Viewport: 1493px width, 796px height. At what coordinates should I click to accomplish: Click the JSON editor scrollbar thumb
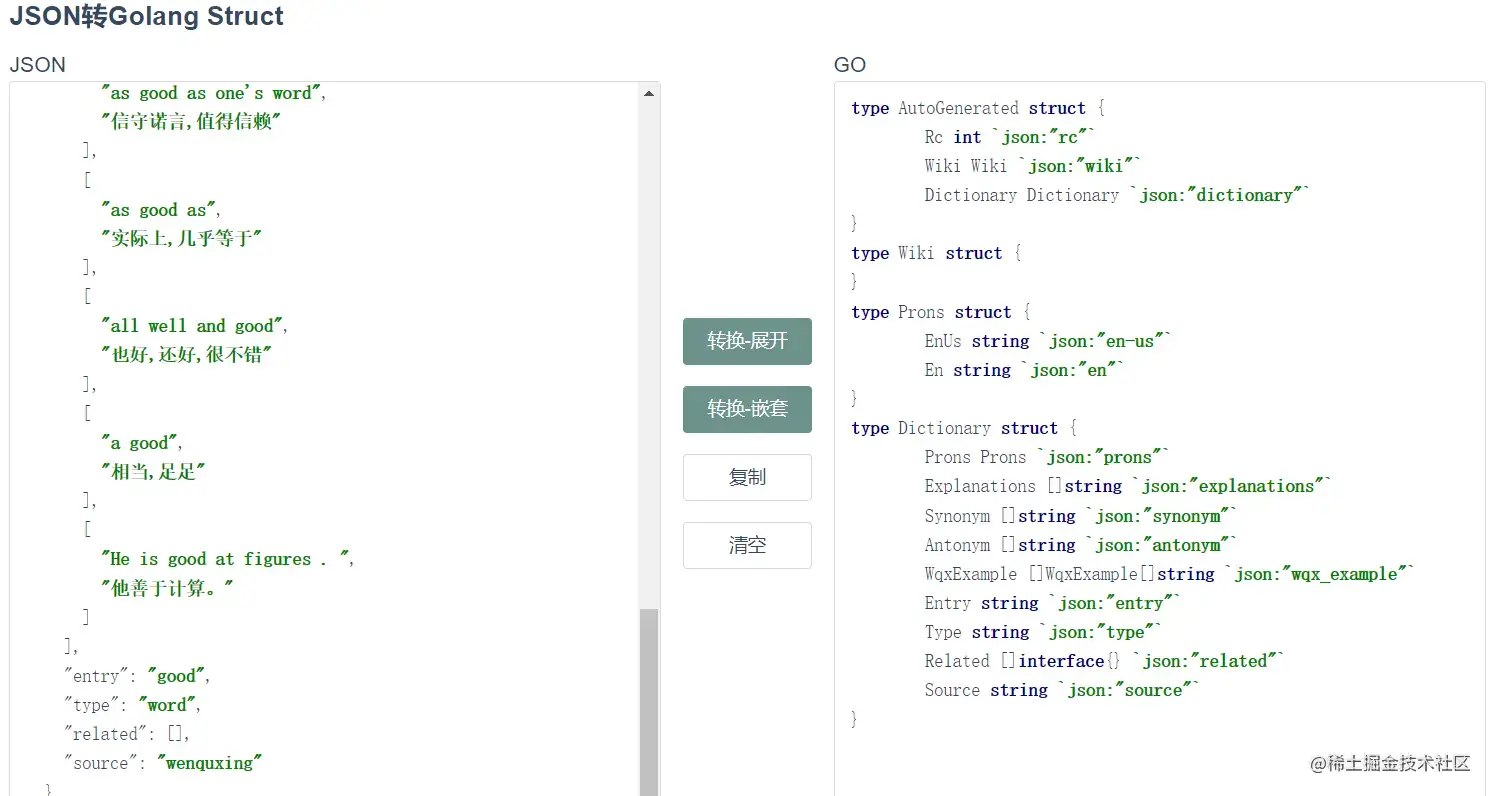(x=649, y=702)
